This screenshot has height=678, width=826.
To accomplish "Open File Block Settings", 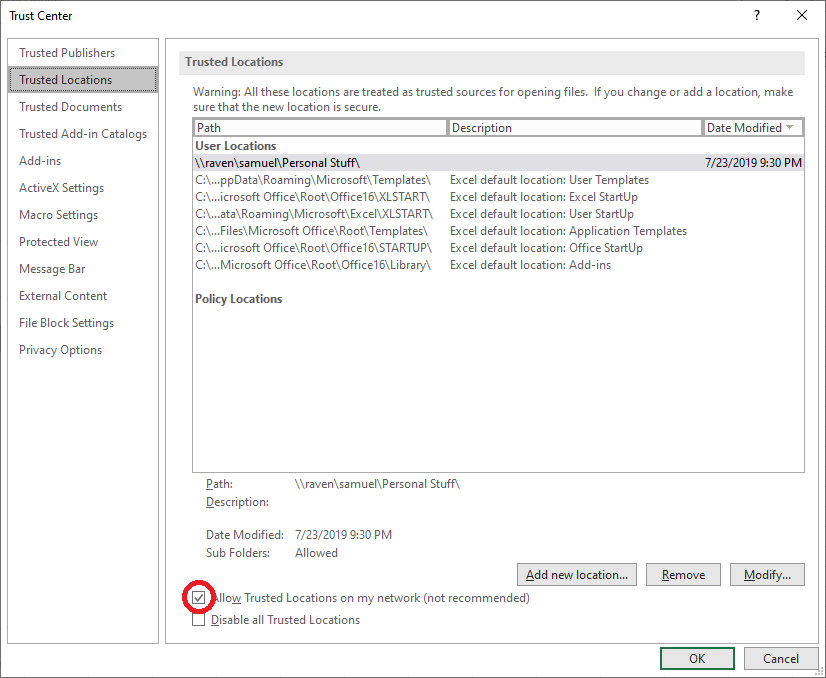I will (x=66, y=323).
